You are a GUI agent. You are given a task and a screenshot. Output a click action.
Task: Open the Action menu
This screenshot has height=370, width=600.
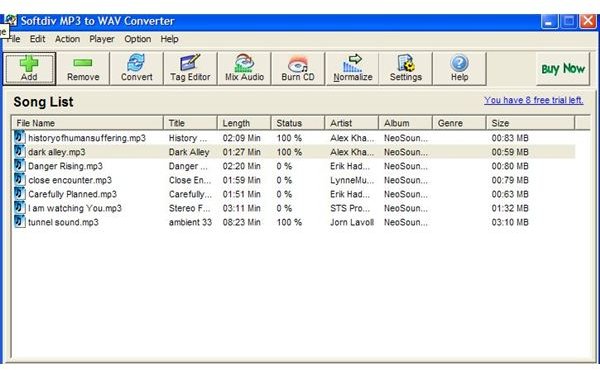(x=67, y=39)
